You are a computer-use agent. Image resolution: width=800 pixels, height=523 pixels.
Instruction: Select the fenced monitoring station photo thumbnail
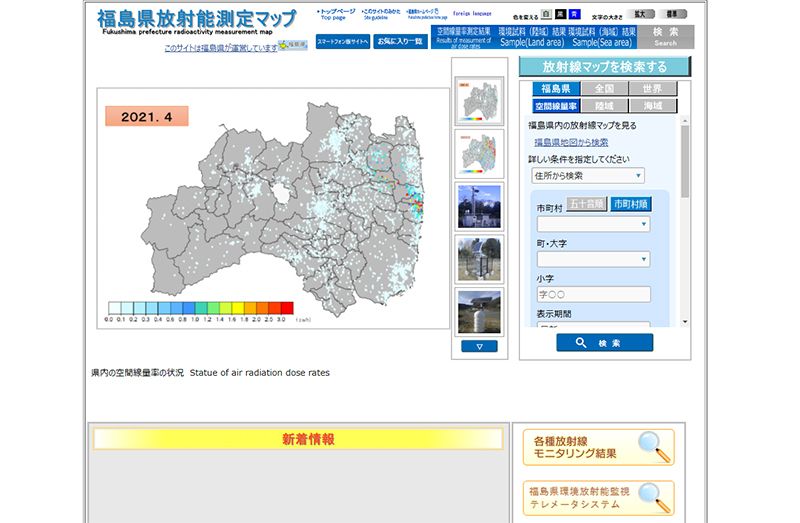479,259
